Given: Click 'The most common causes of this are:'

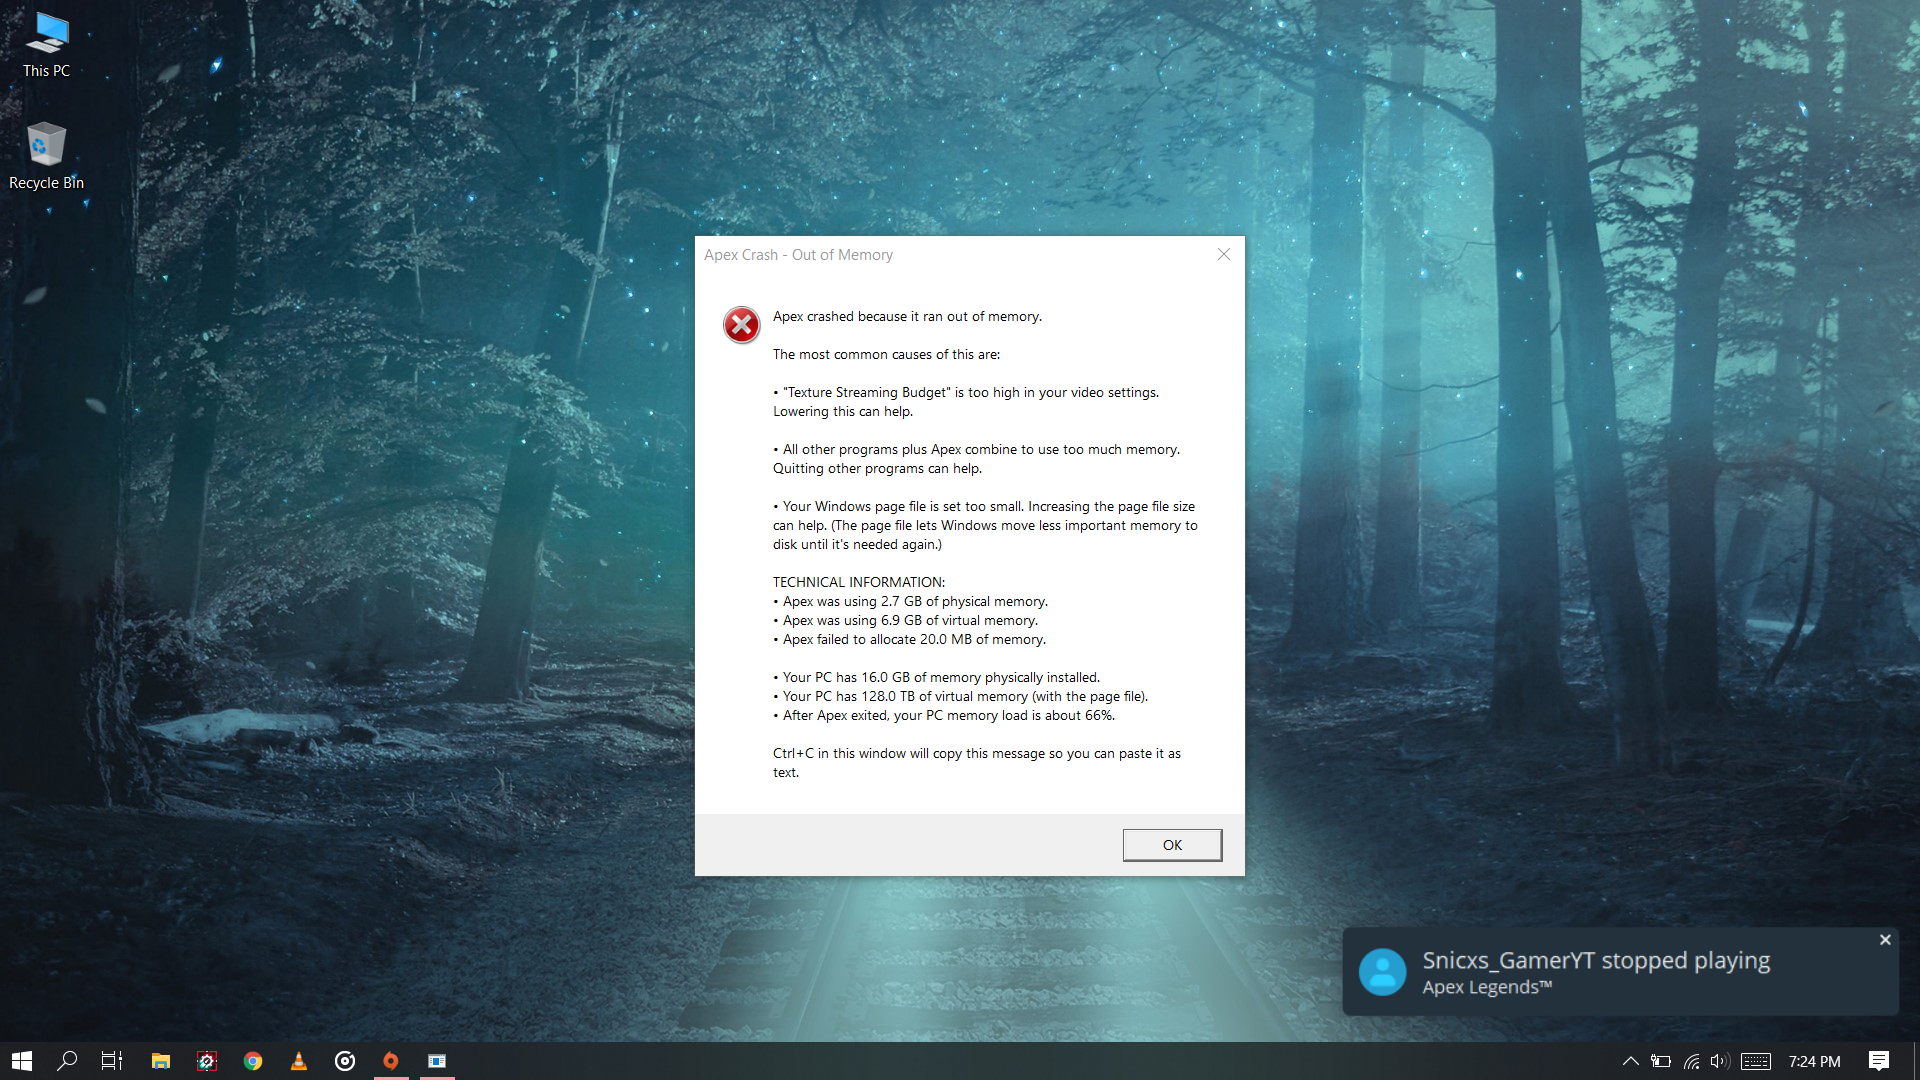Looking at the screenshot, I should [886, 354].
